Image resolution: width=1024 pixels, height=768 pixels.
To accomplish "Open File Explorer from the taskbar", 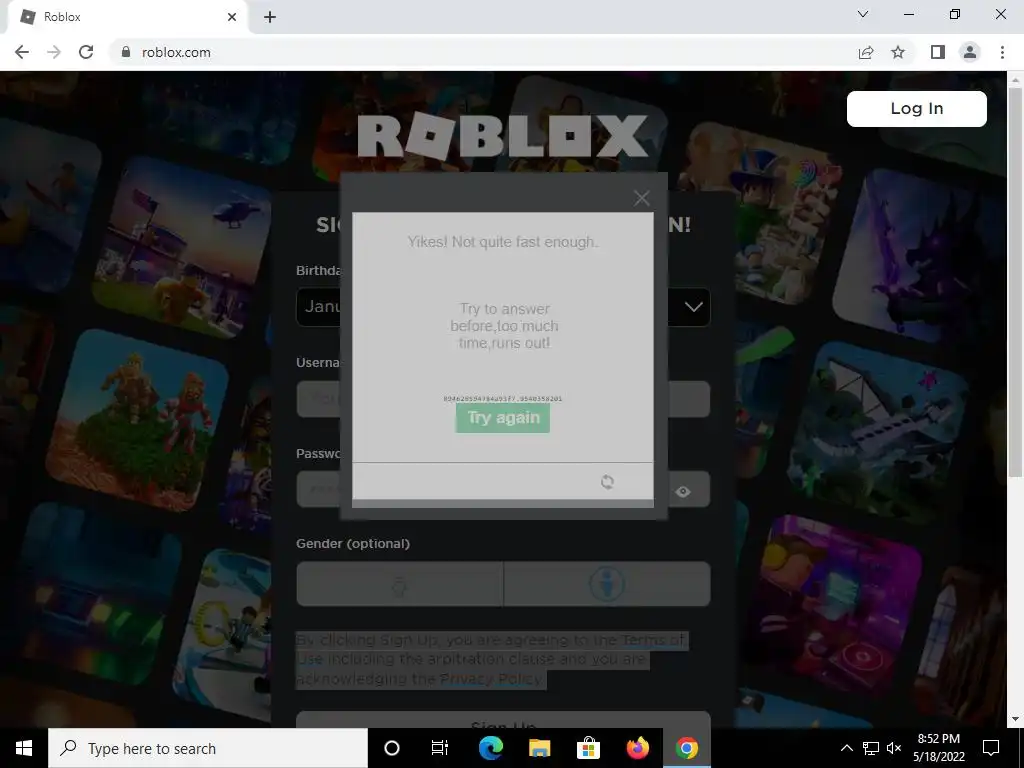I will click(x=539, y=748).
